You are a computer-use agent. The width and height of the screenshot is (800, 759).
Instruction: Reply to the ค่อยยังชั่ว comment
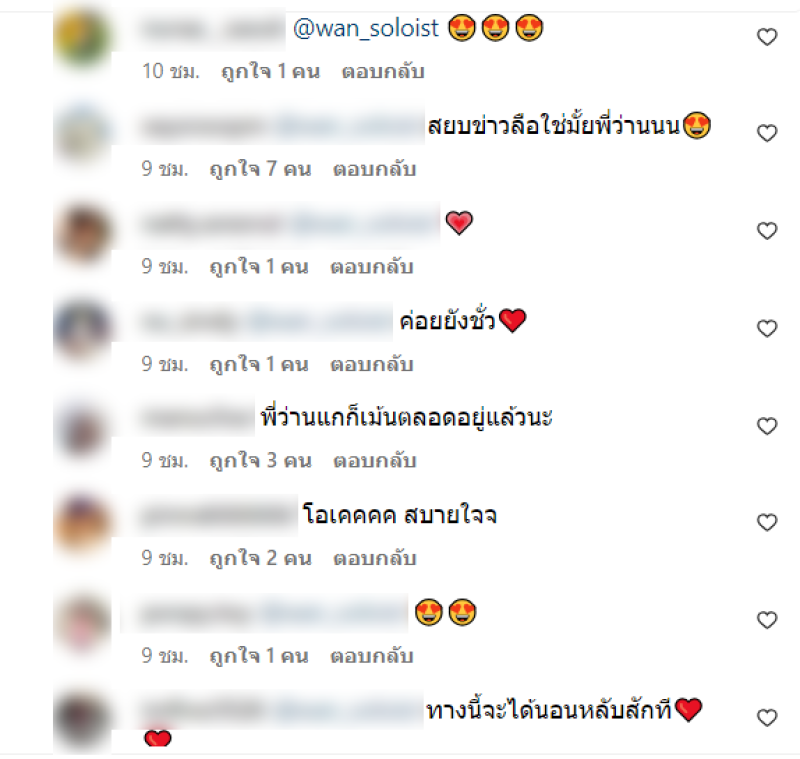pyautogui.click(x=371, y=364)
